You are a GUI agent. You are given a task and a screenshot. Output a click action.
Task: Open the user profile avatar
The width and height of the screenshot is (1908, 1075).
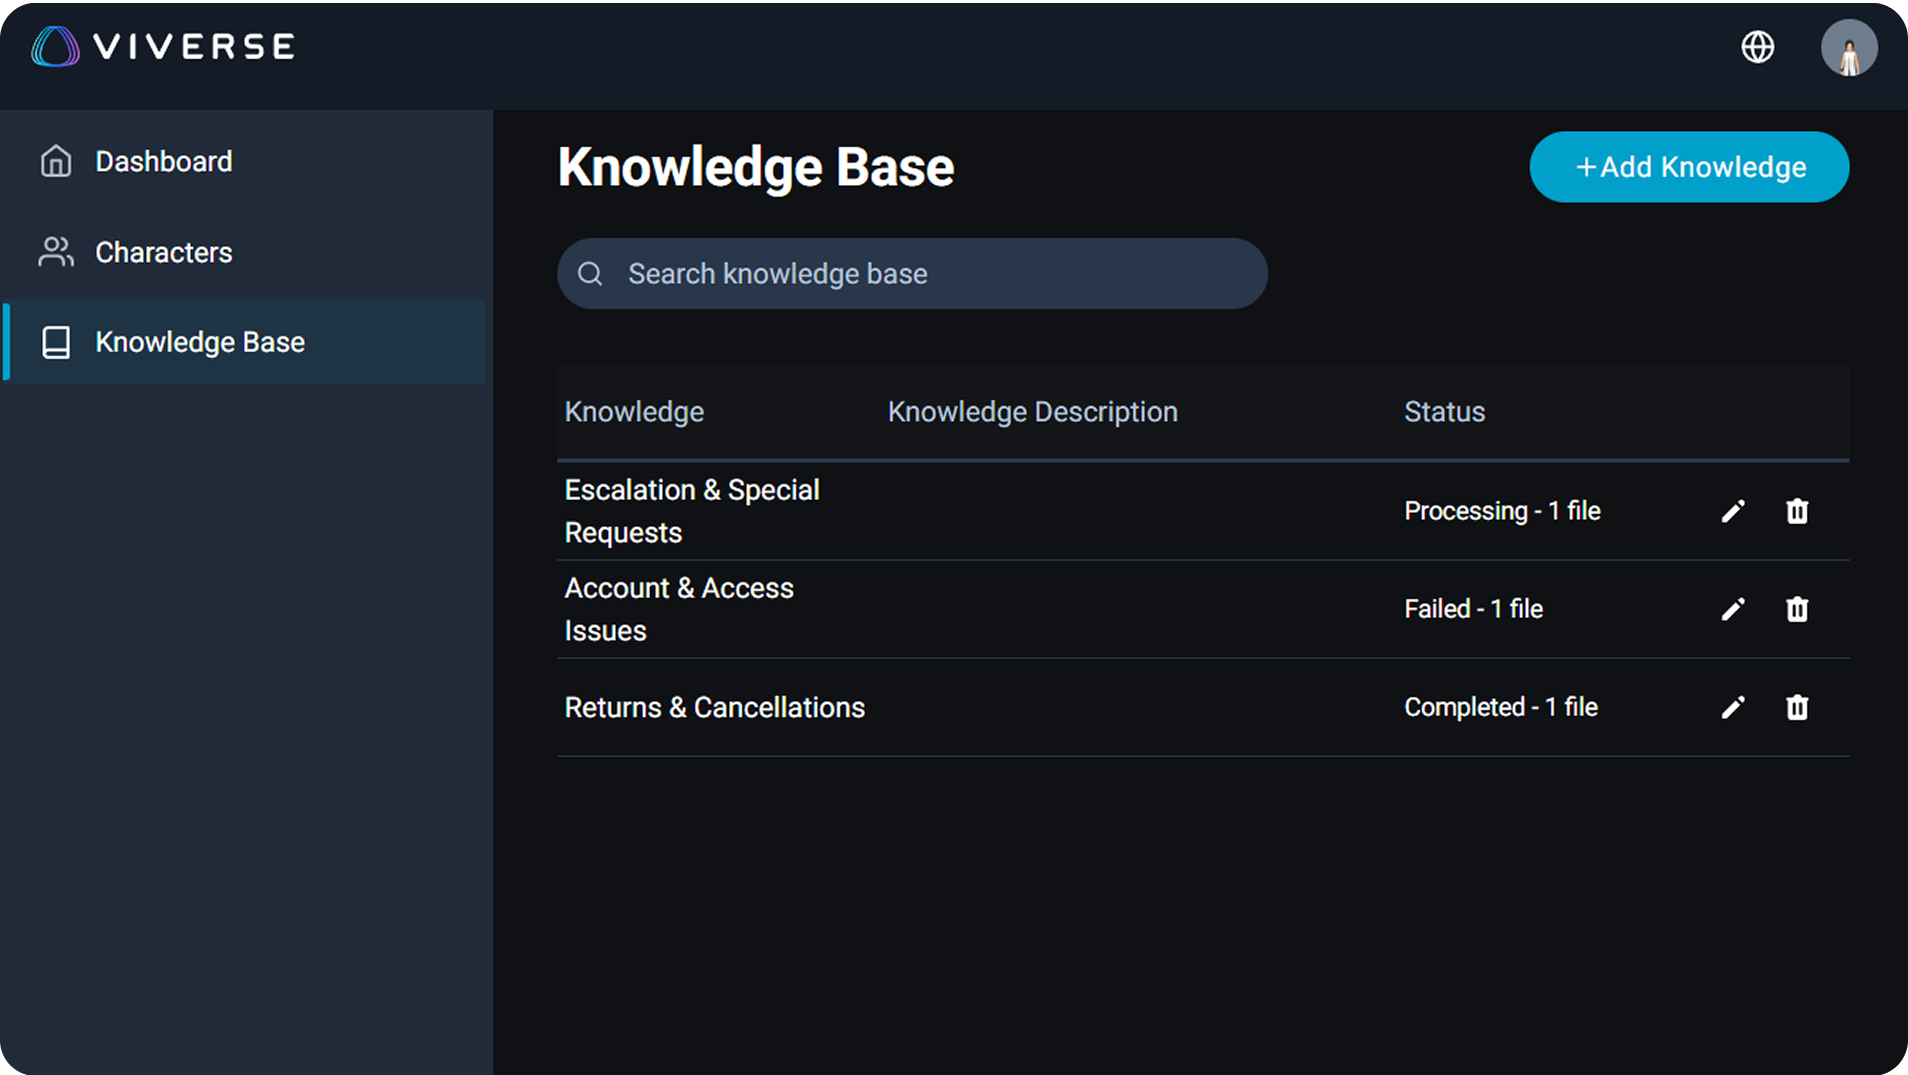click(x=1848, y=48)
